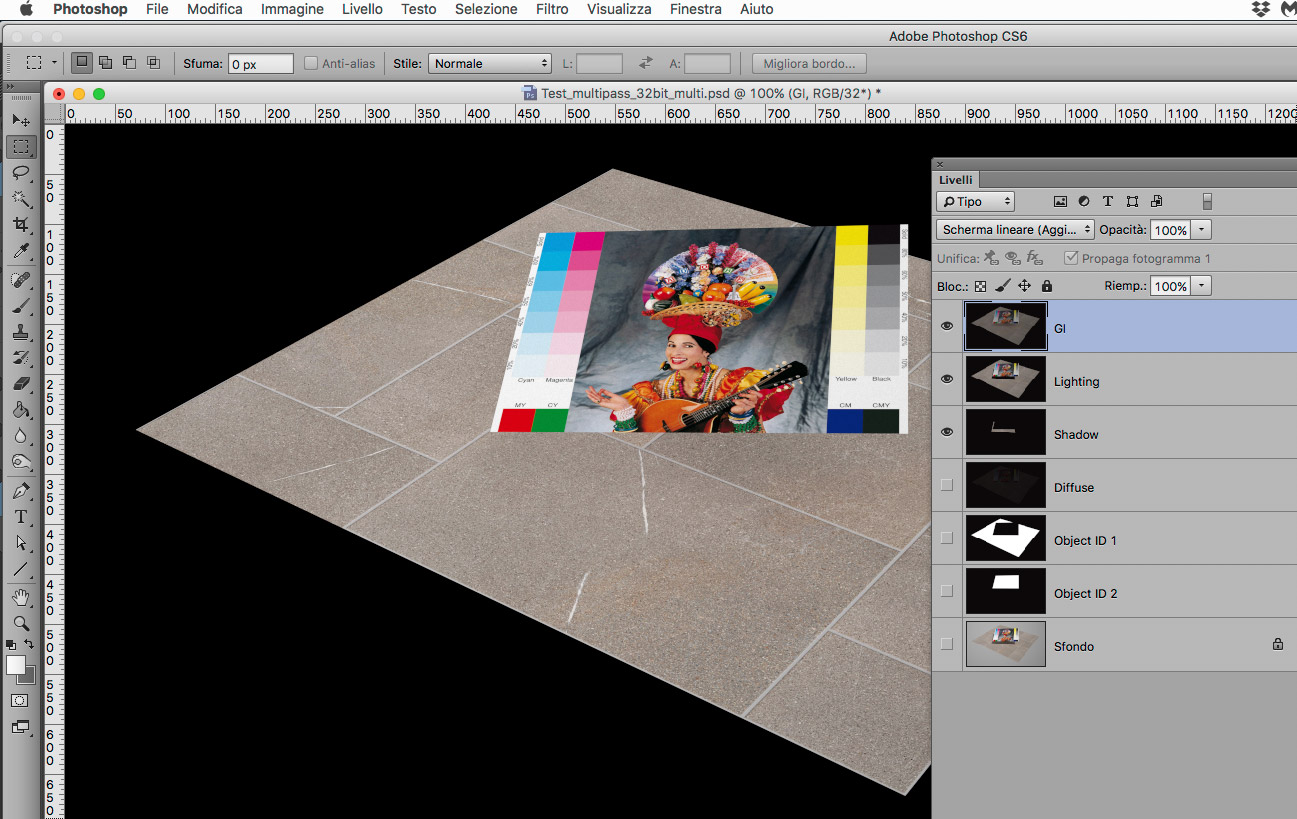The height and width of the screenshot is (819, 1297).
Task: Choose New selection mode in options bar
Action: click(82, 63)
